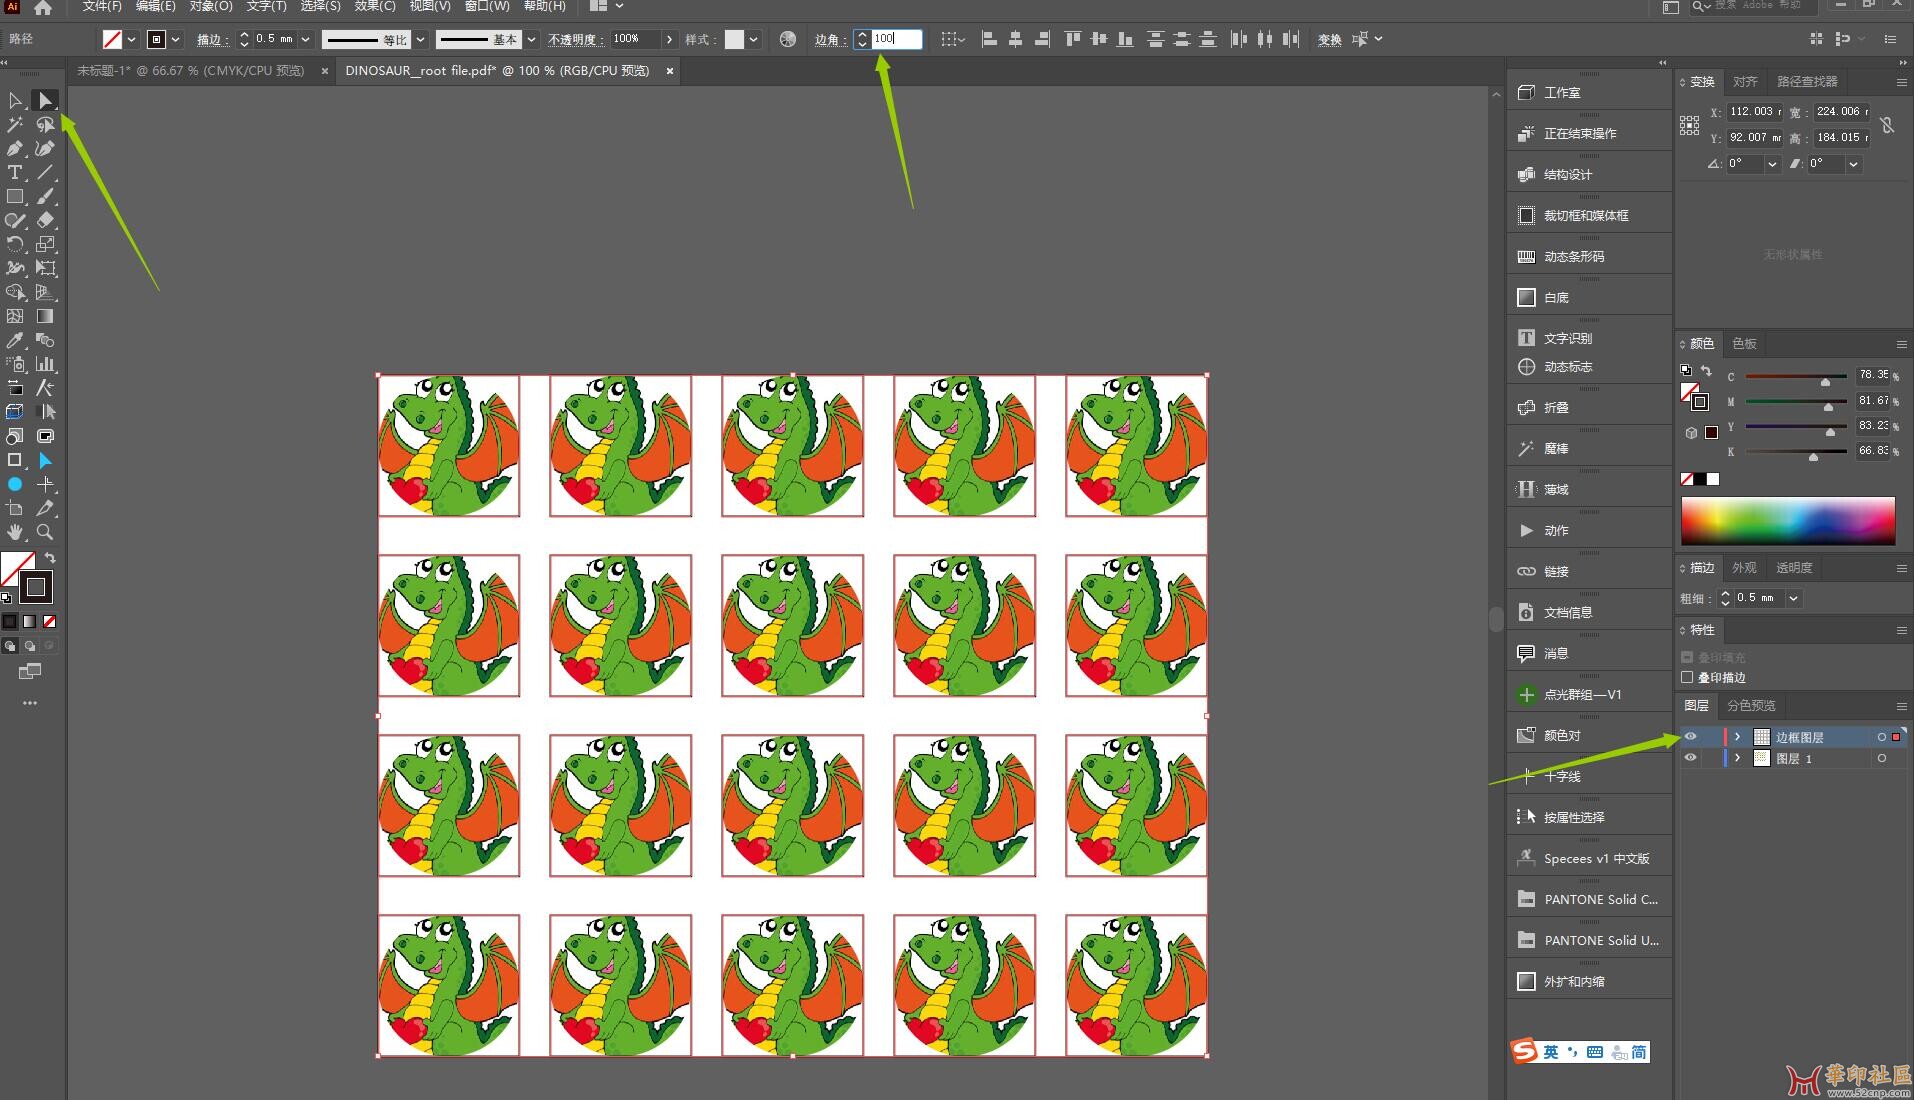The height and width of the screenshot is (1100, 1914).
Task: Open the 等比 variable width profile dropdown
Action: [x=421, y=39]
